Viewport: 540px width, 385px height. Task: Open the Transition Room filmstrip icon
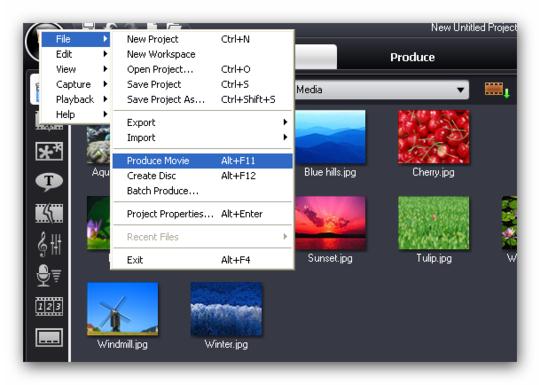click(49, 213)
